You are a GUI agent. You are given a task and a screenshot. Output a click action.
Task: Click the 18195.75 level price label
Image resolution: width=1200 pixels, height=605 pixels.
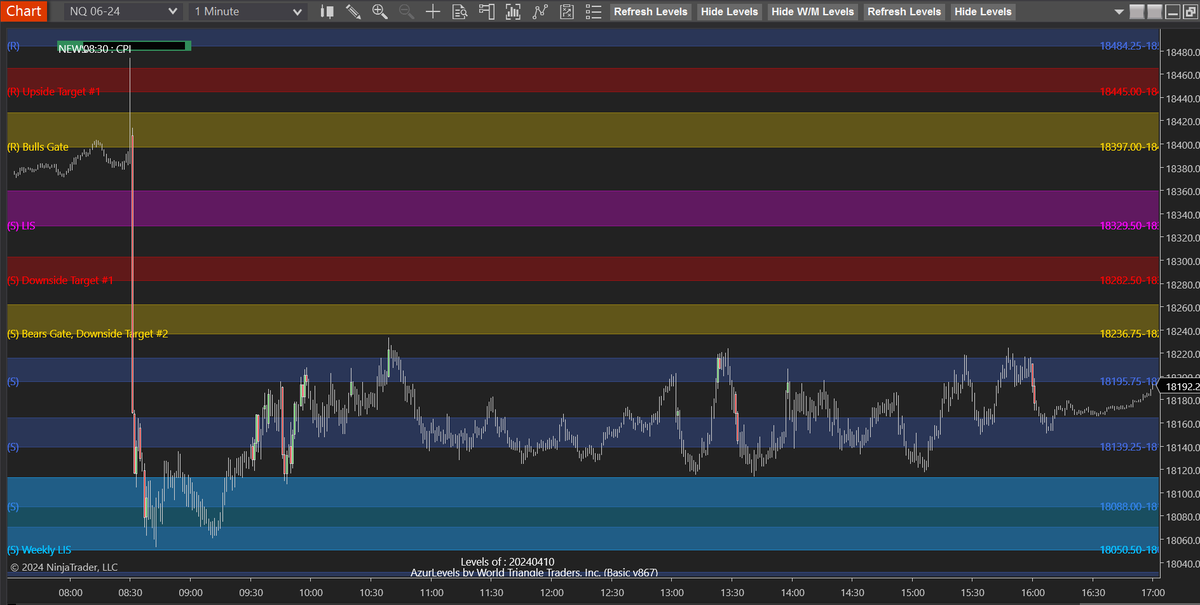coord(1128,382)
